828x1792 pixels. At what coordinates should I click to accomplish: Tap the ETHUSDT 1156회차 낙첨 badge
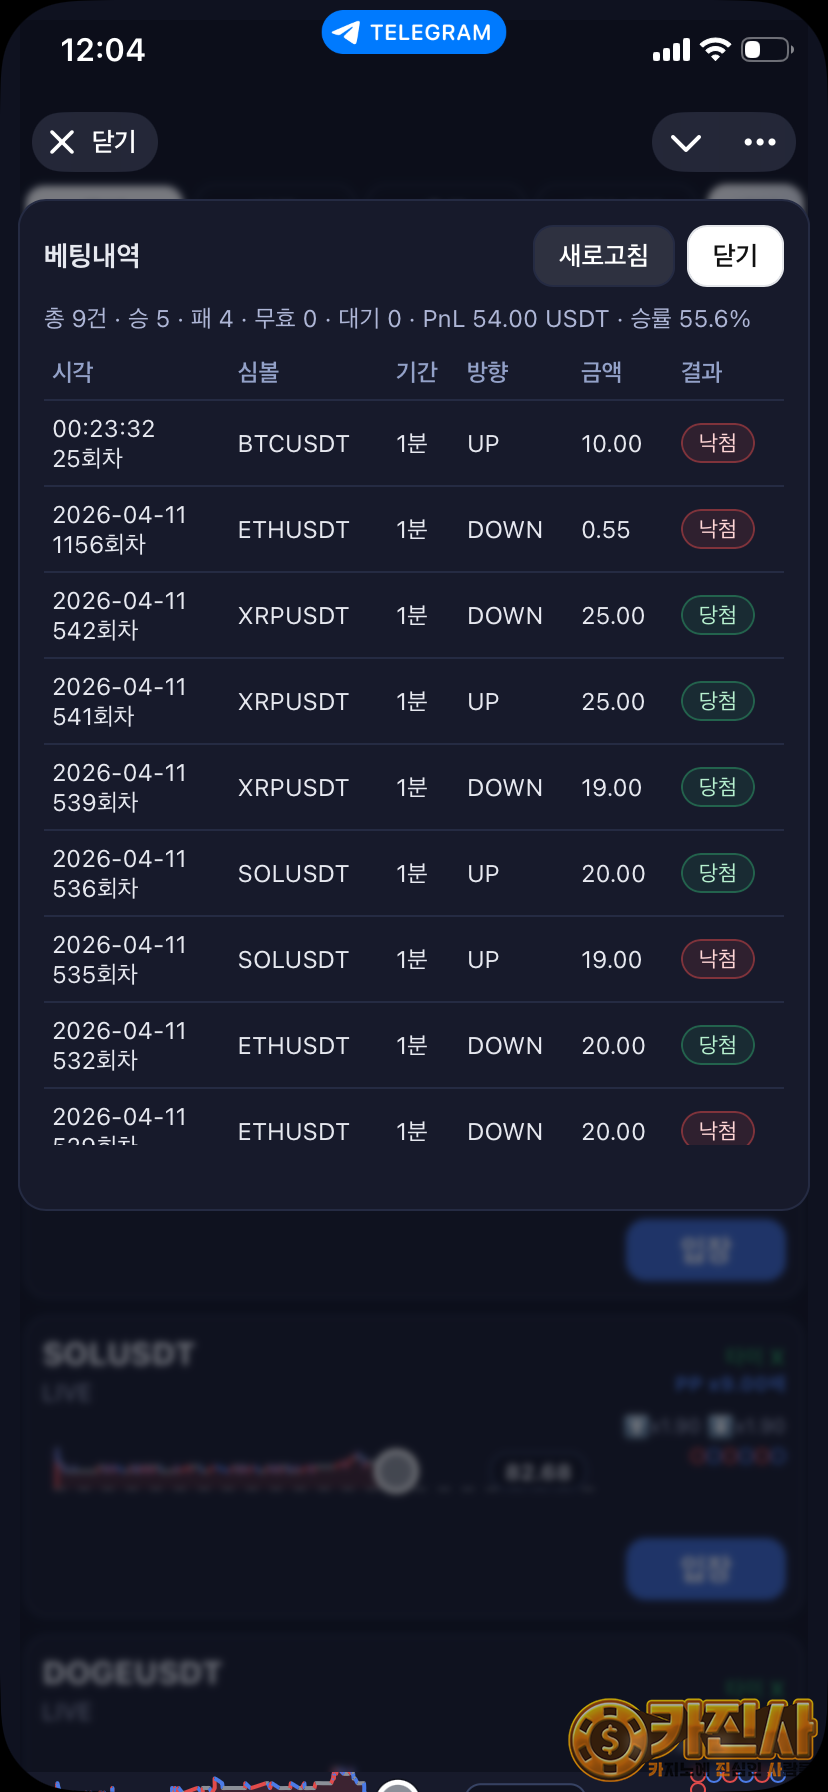717,529
